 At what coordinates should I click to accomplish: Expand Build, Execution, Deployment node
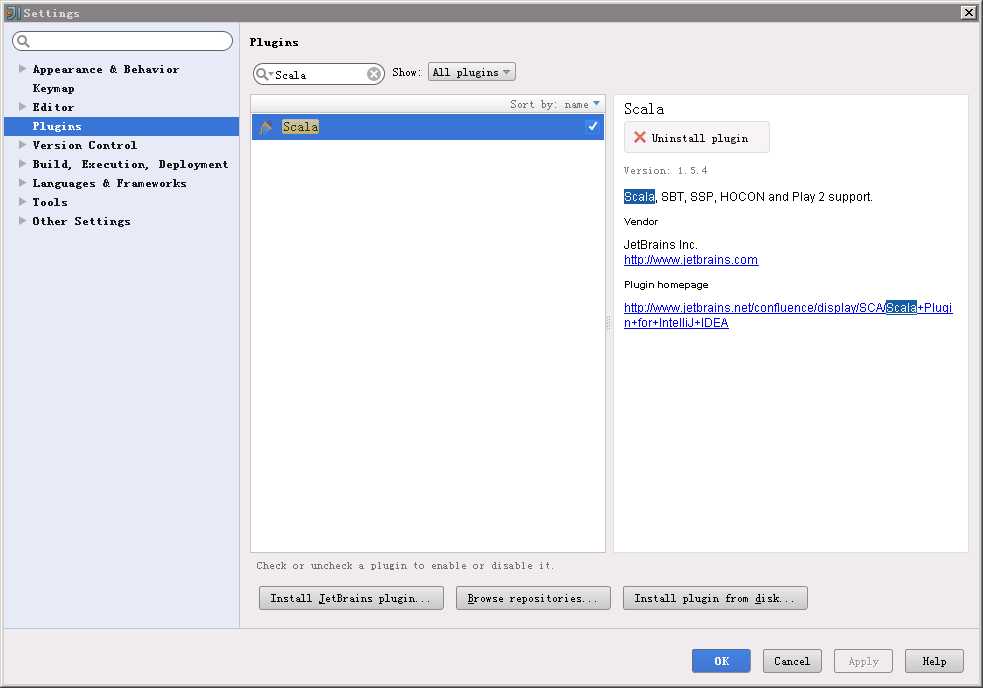22,164
